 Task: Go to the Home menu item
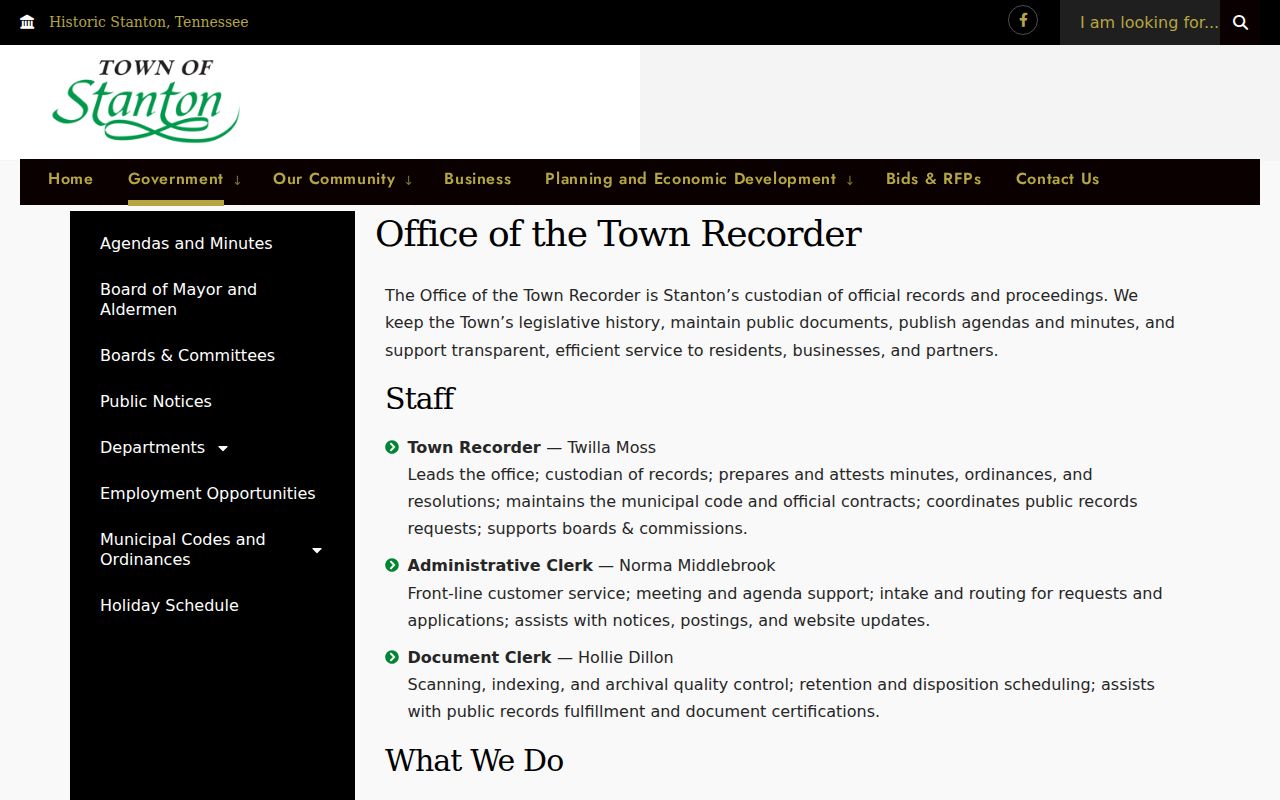[x=70, y=179]
